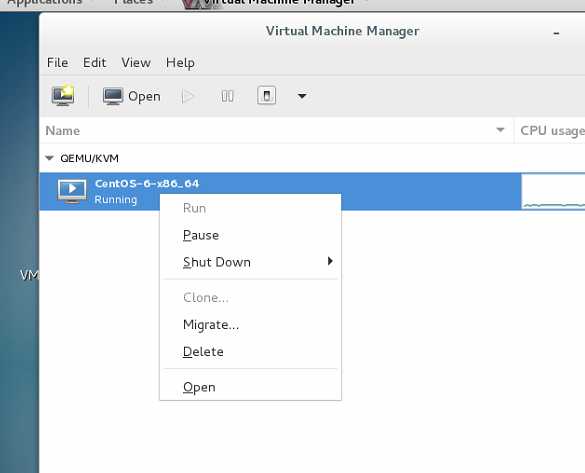585x473 pixels.
Task: Click the column sort arrow beside Name
Action: click(x=500, y=130)
